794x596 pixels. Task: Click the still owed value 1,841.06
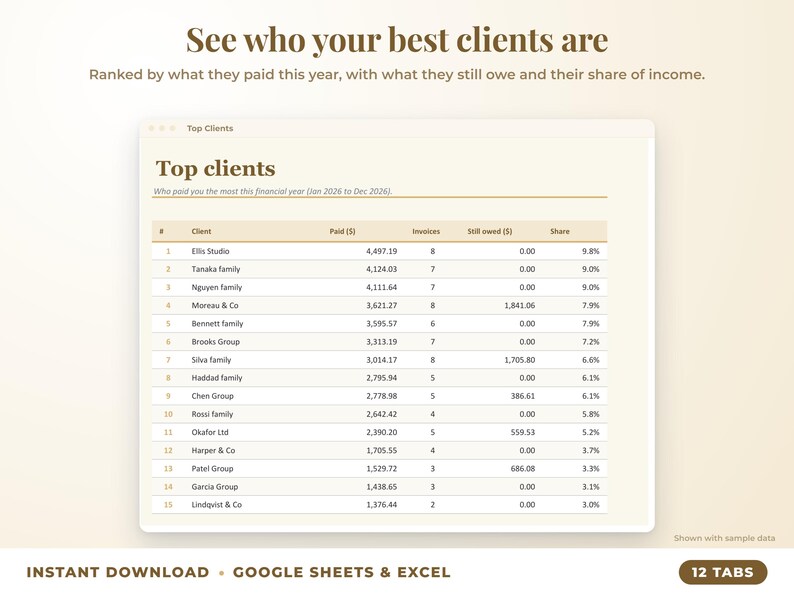(520, 305)
